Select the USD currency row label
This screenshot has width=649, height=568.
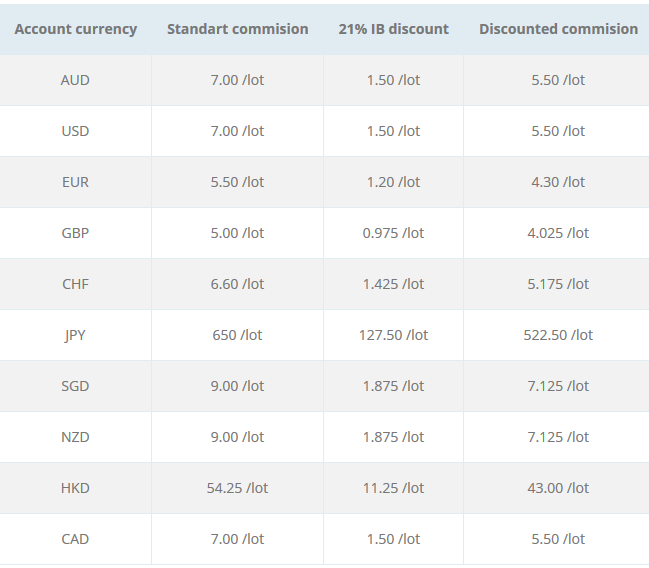point(75,131)
